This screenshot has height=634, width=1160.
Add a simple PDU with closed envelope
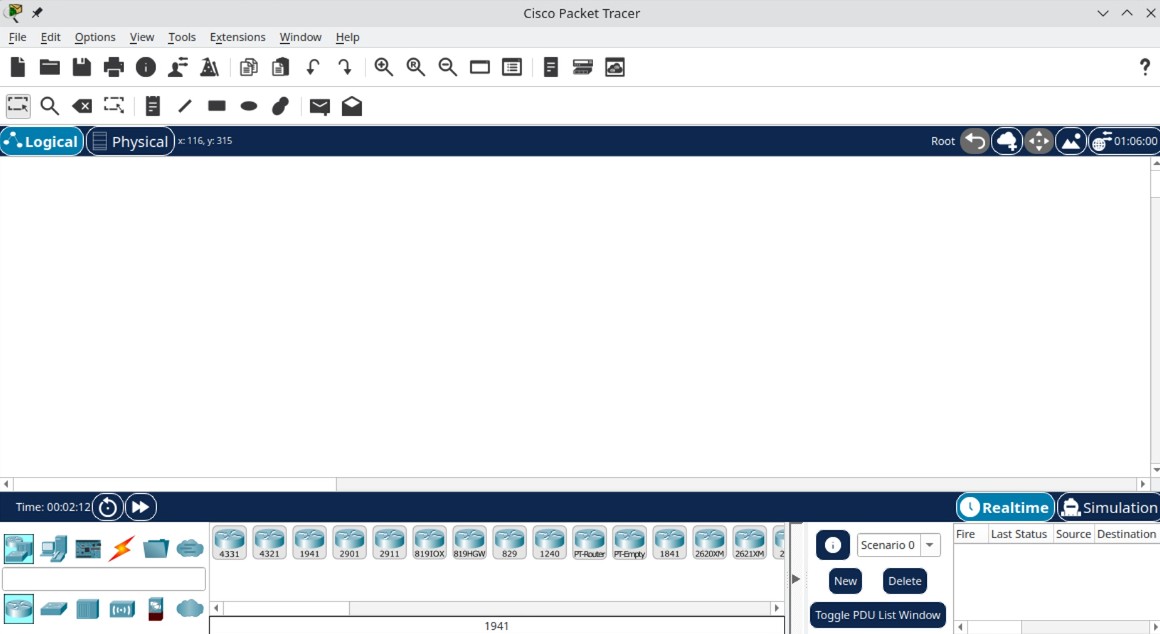tap(320, 107)
